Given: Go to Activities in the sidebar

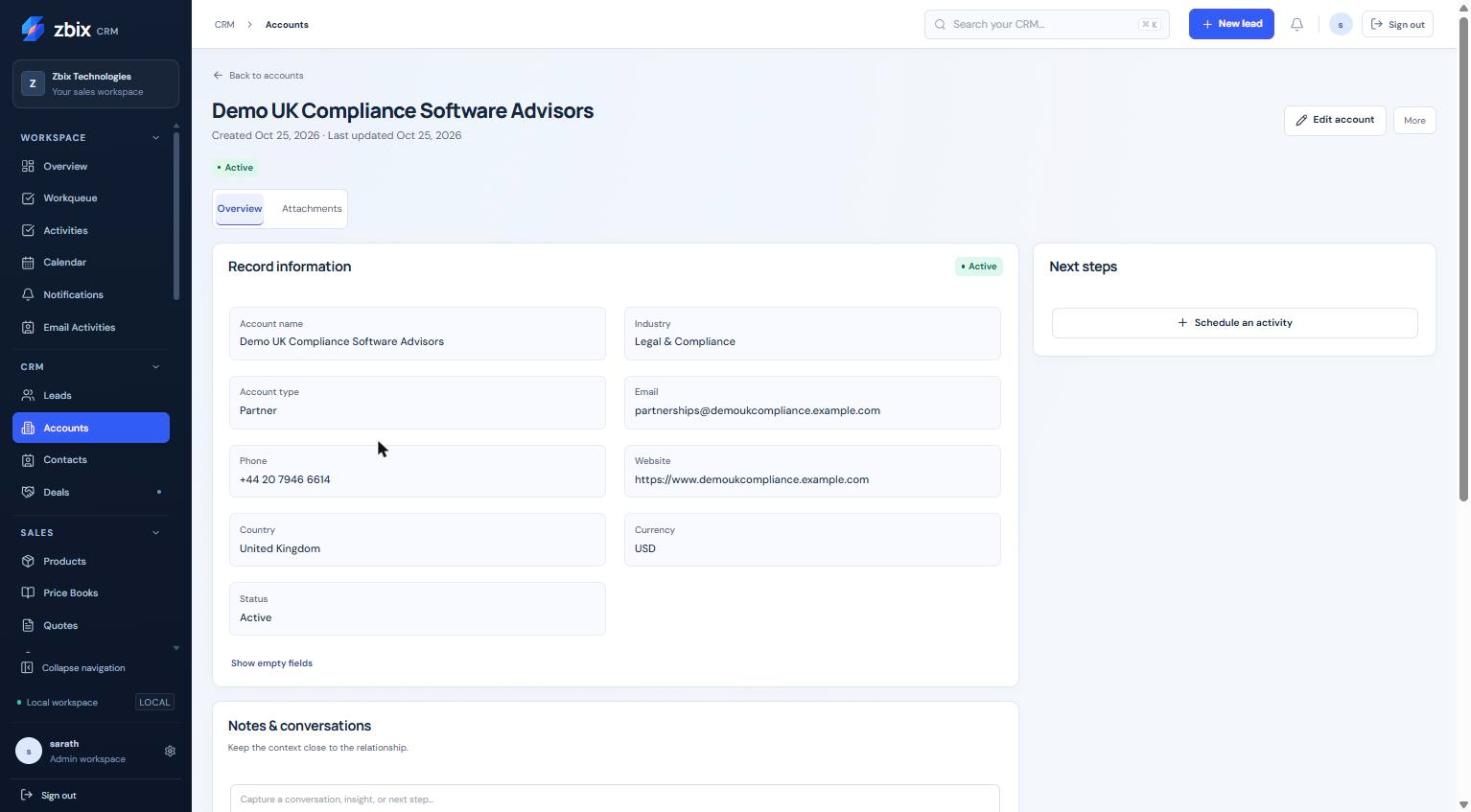Looking at the screenshot, I should click(91, 230).
